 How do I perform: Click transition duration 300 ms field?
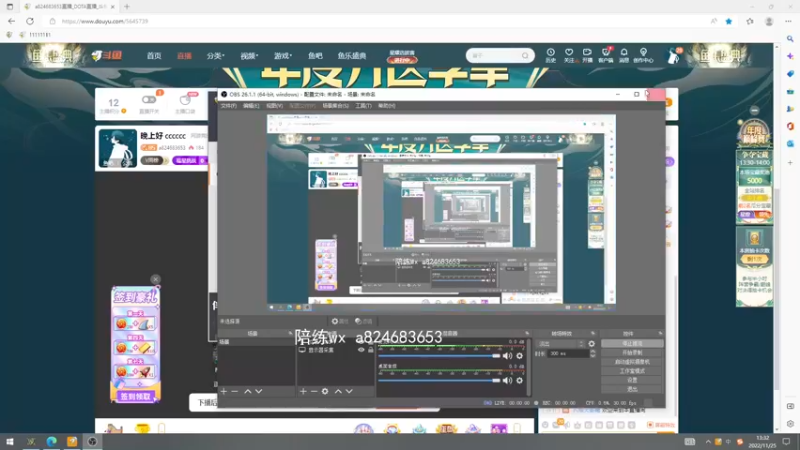point(568,354)
